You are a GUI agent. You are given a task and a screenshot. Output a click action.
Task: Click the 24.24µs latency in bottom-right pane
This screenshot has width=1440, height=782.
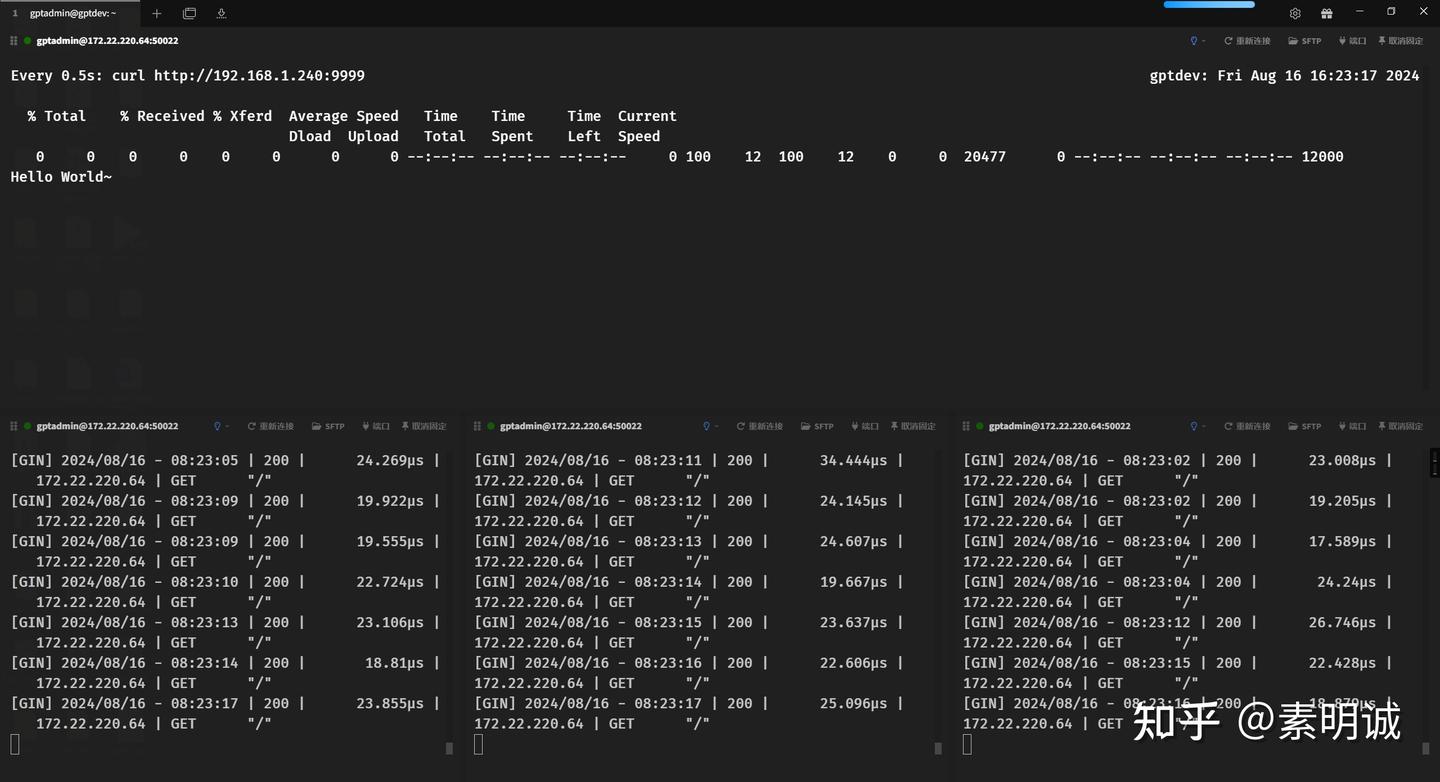click(1346, 582)
